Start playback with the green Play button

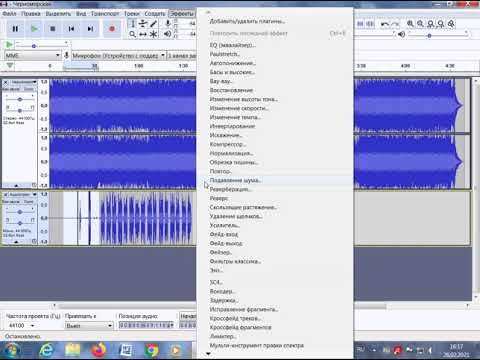(x=34, y=29)
